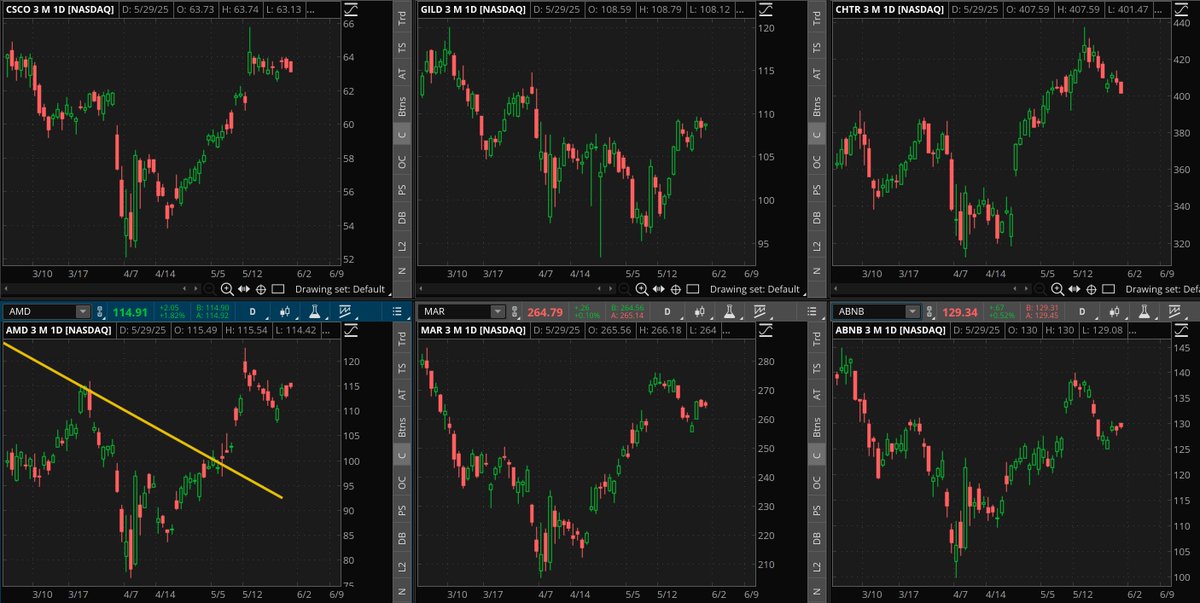Open the chart link chain icon next to AMD symbol
This screenshot has width=1200, height=603.
tap(101, 312)
